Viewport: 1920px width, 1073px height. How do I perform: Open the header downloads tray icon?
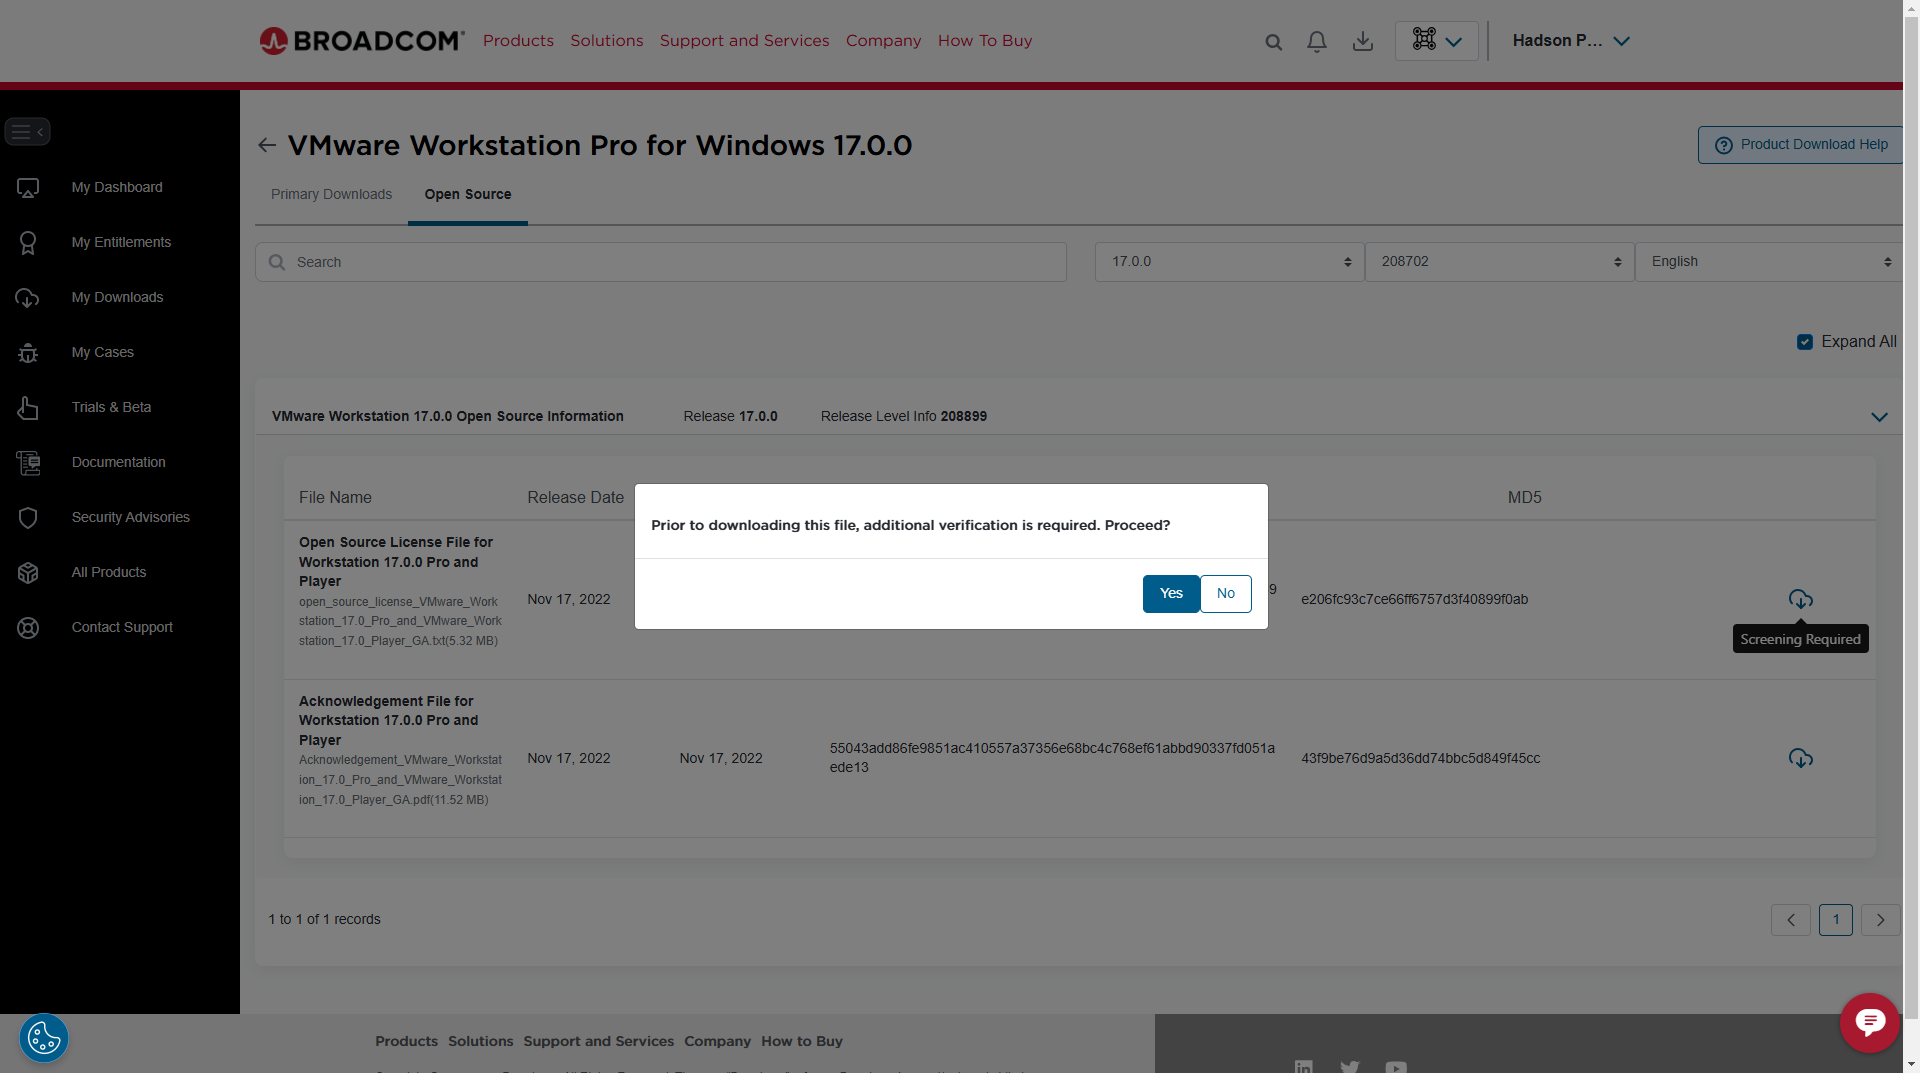click(1362, 42)
